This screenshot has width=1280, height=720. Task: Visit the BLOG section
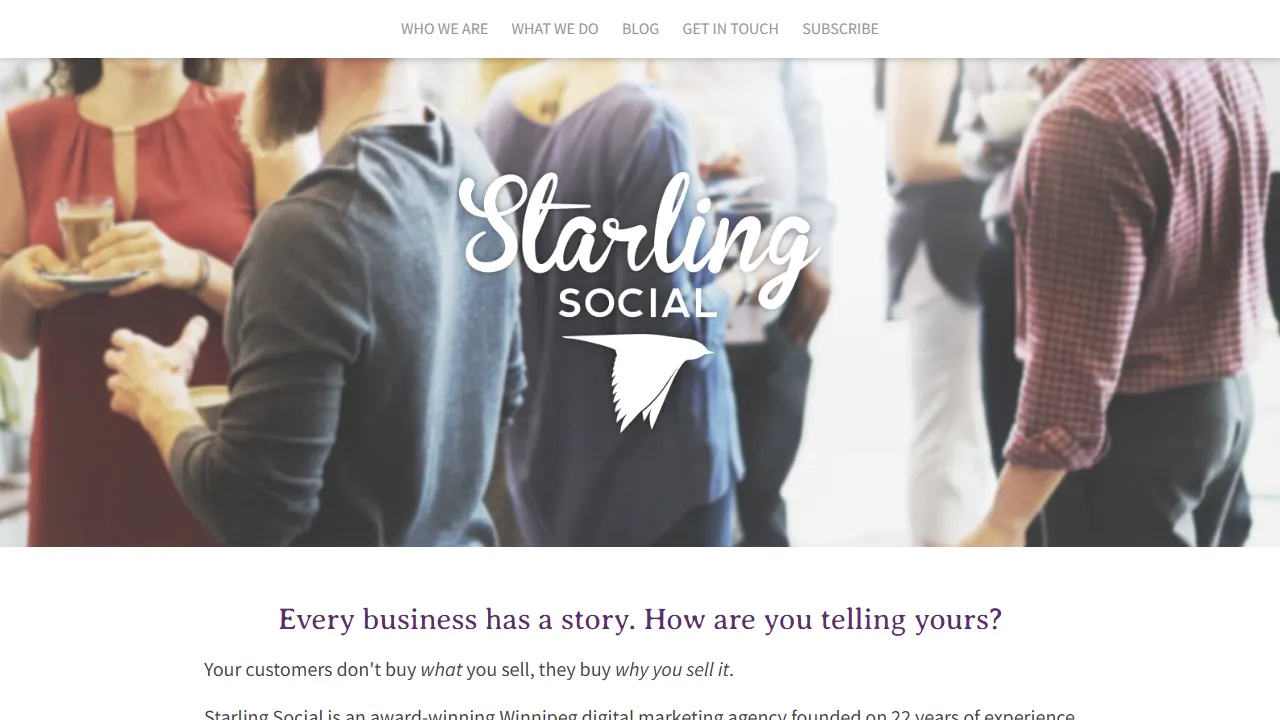point(640,29)
